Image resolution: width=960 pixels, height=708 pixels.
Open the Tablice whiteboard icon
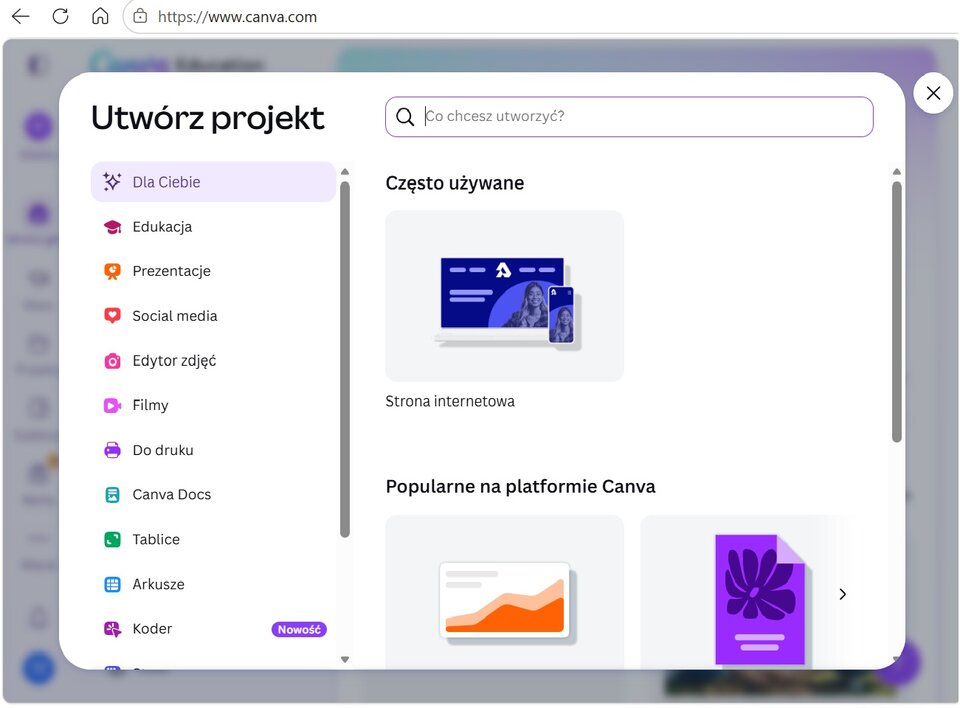coord(112,540)
